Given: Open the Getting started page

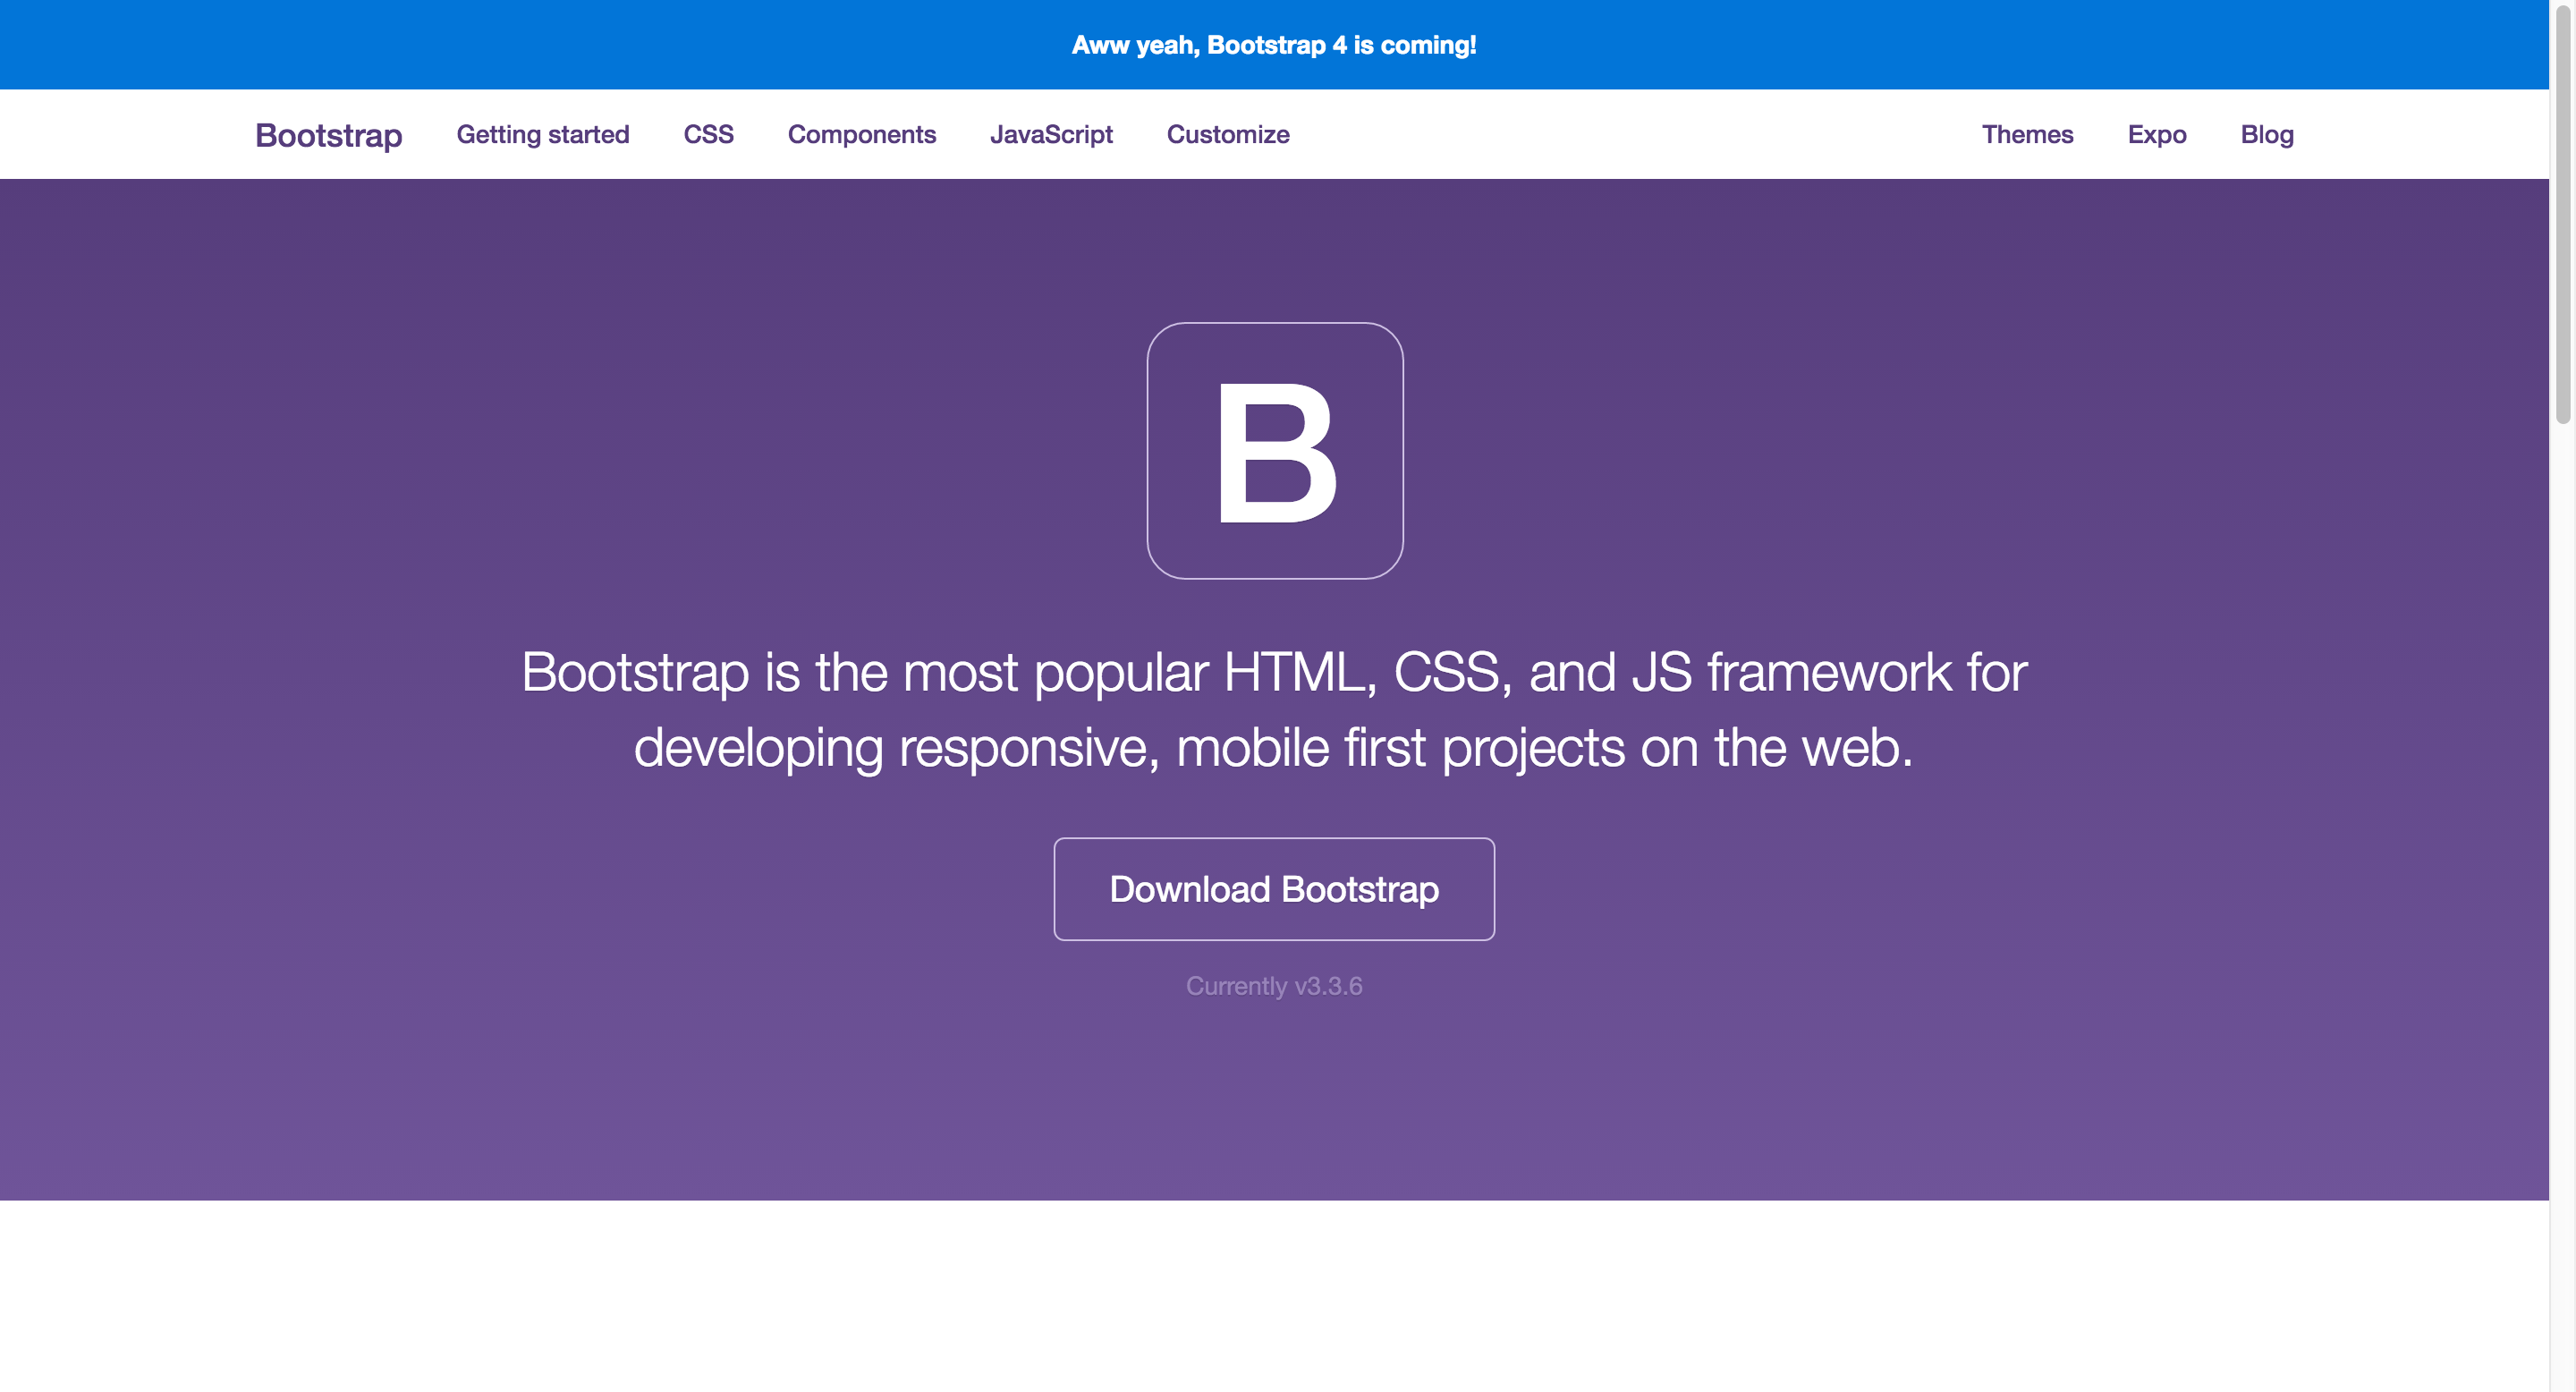Looking at the screenshot, I should point(543,135).
